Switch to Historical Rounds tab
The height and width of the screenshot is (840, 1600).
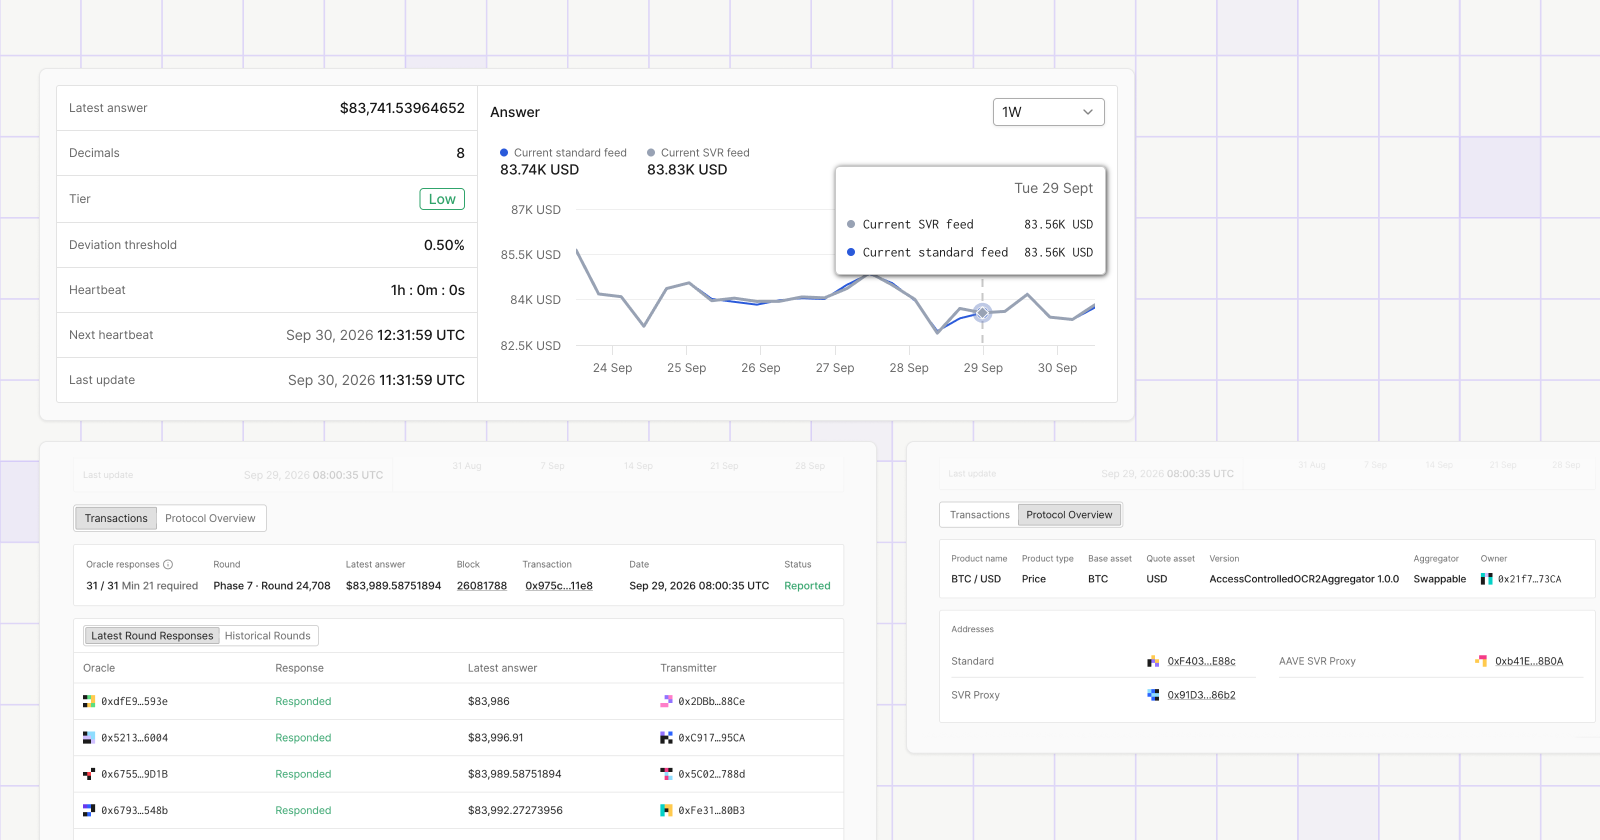(268, 636)
